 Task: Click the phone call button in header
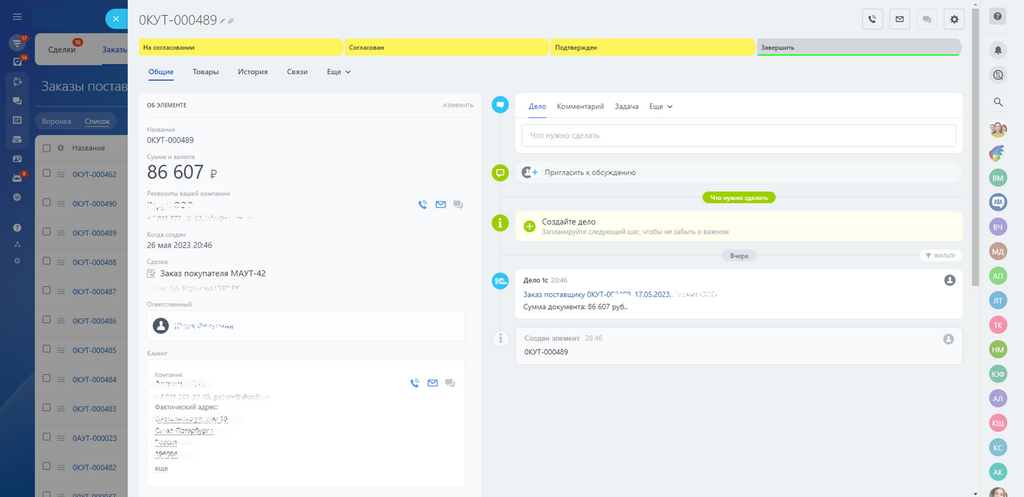(x=872, y=20)
